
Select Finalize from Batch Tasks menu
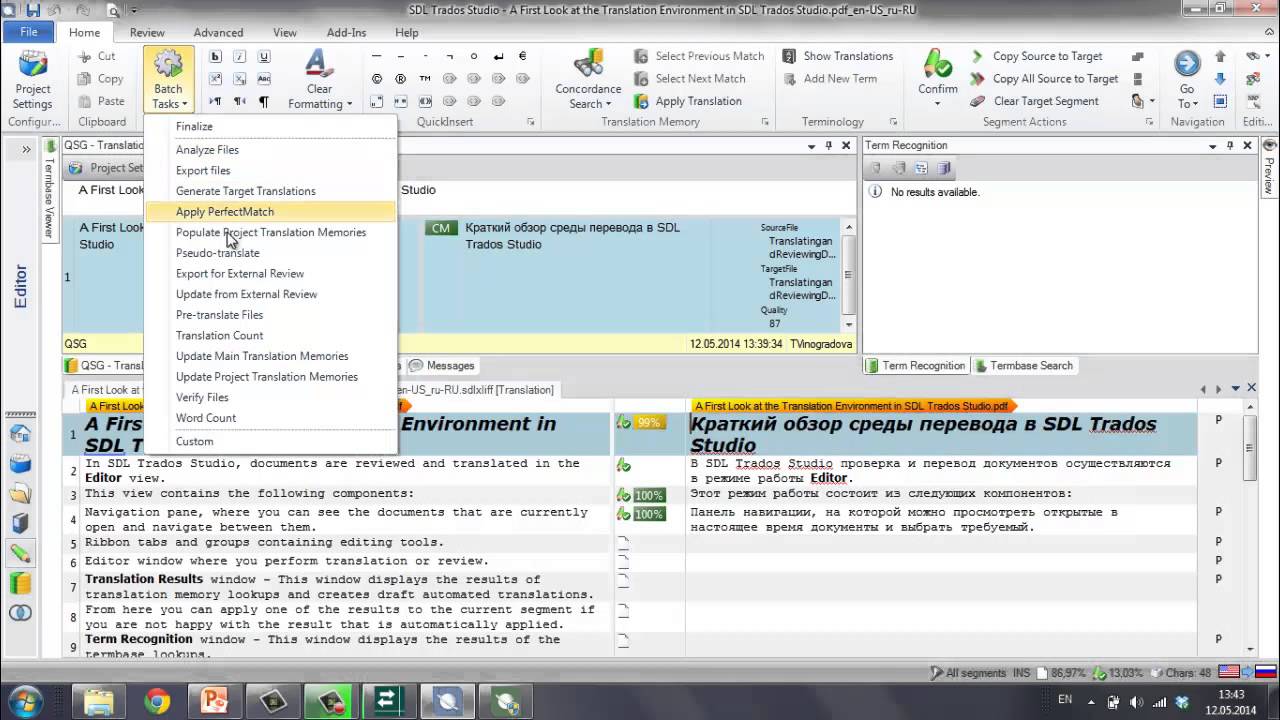tap(271, 126)
